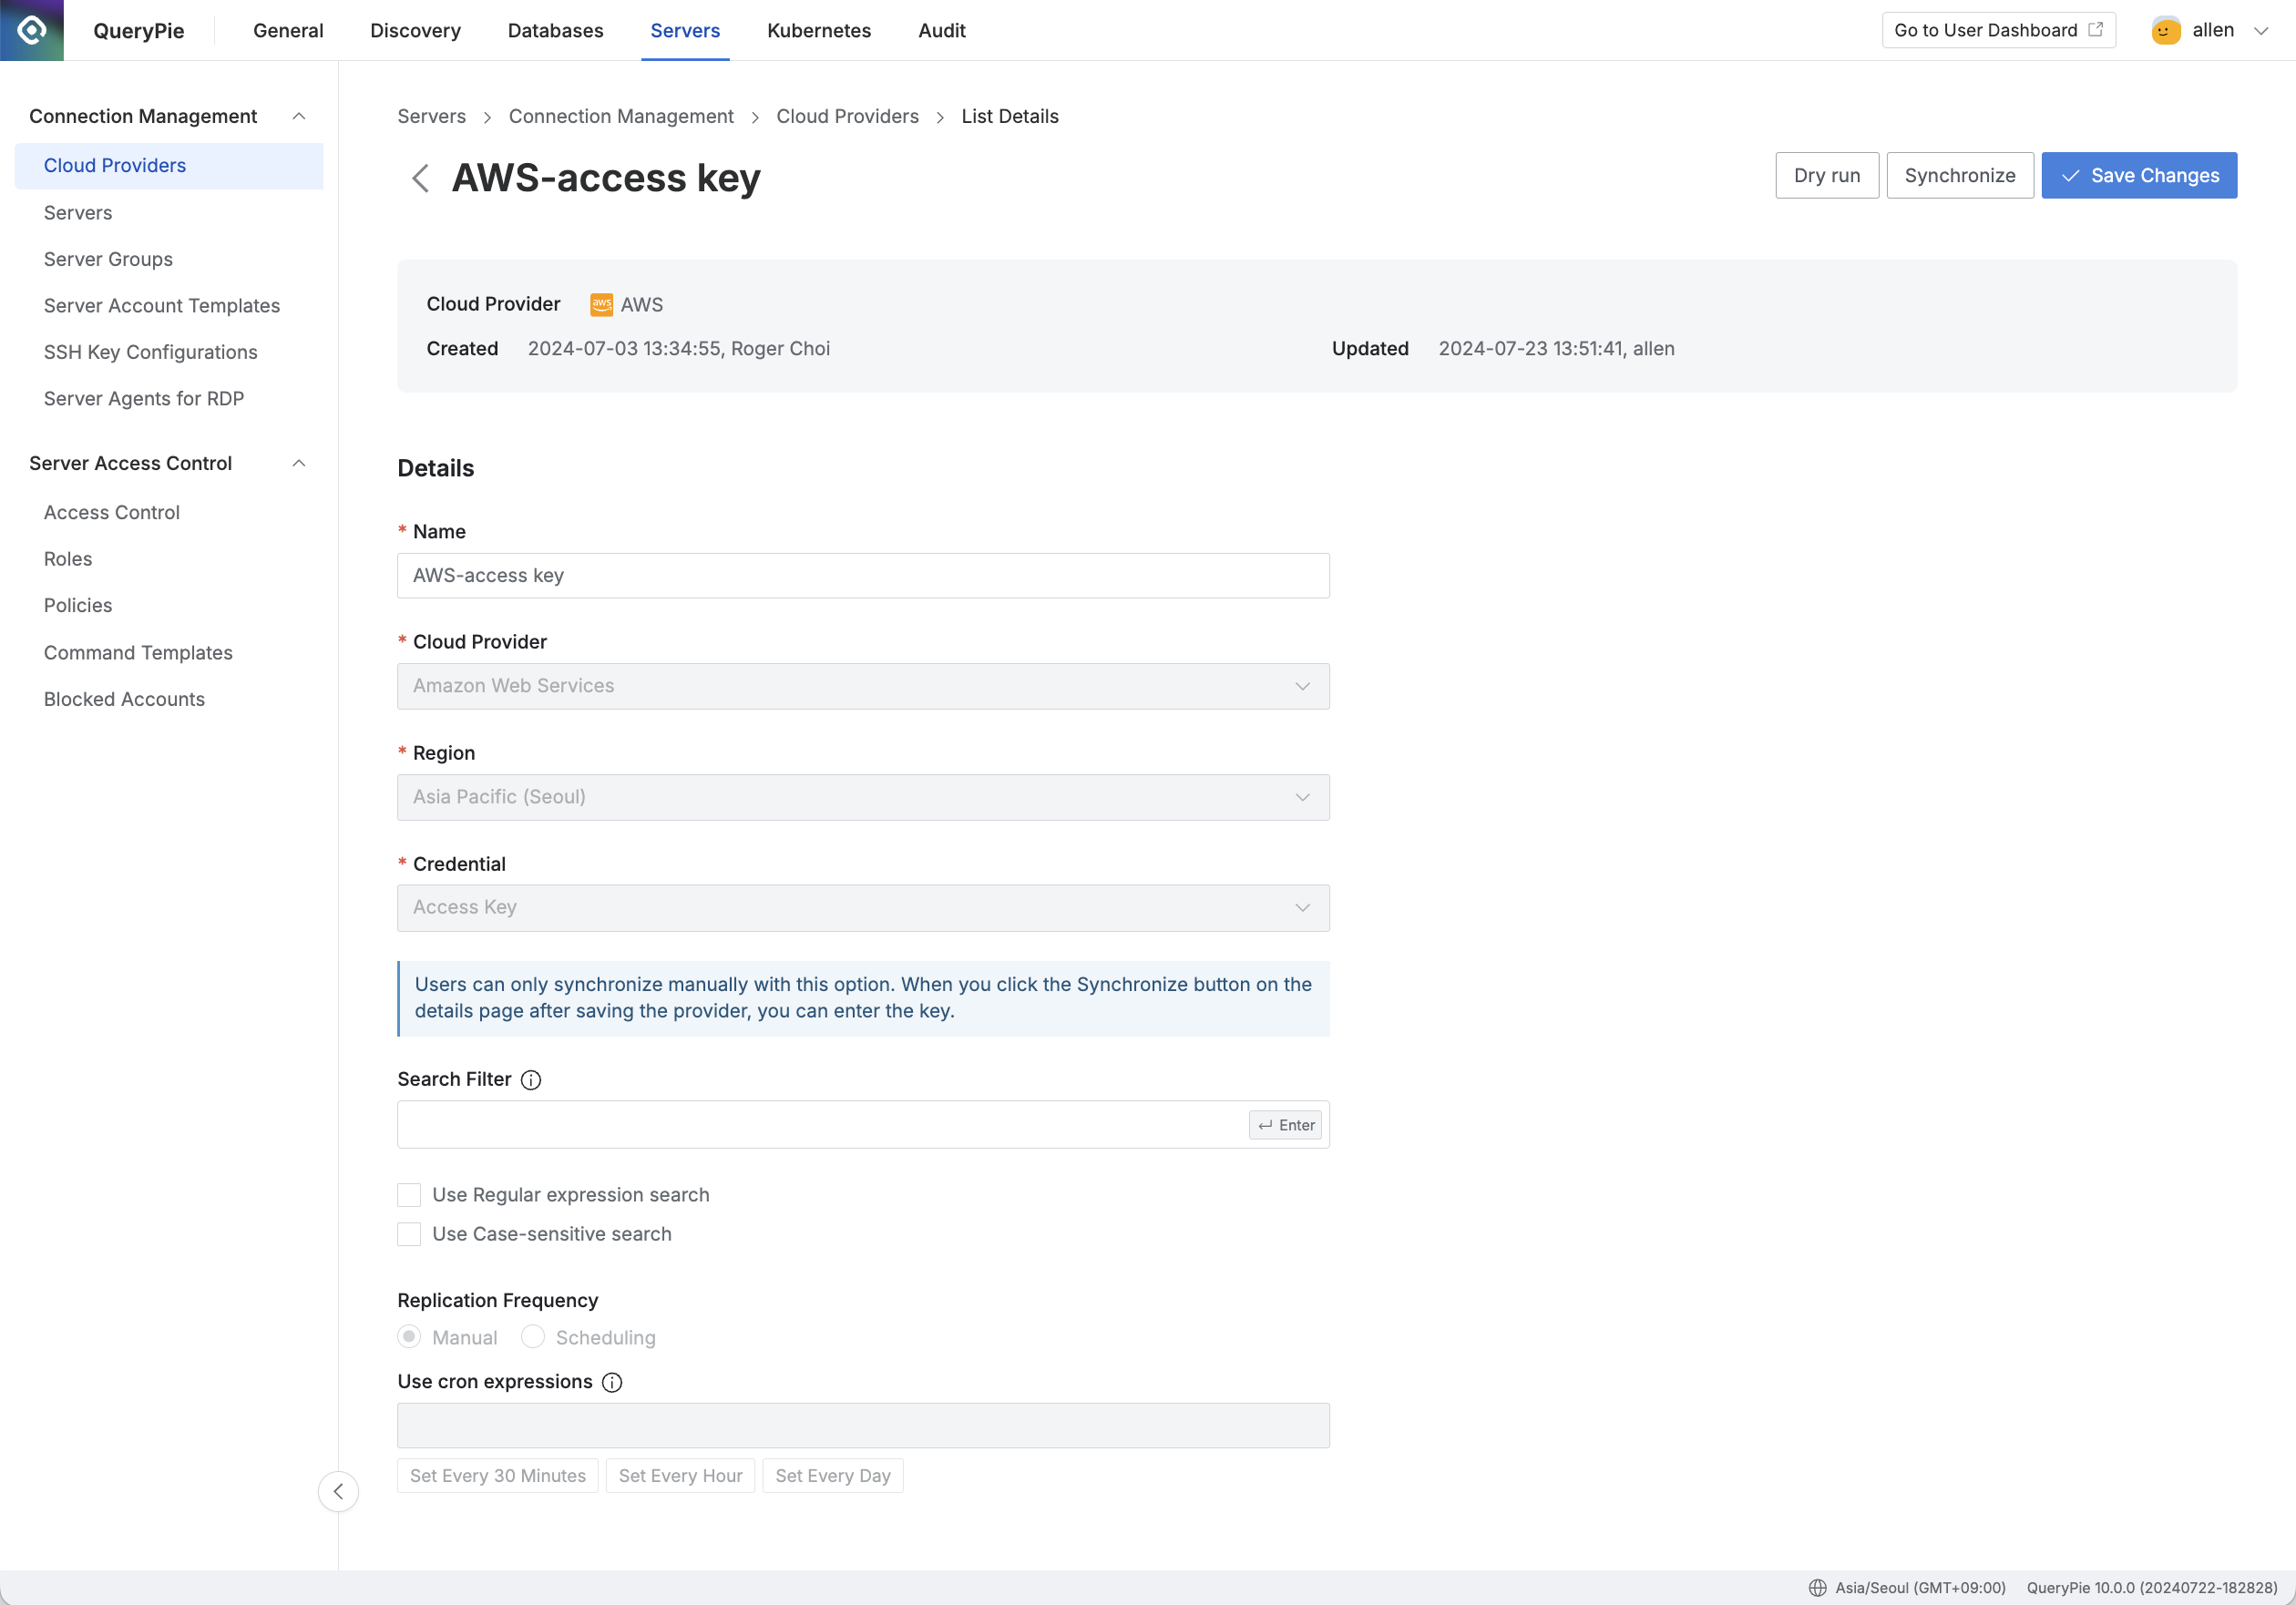Screen dimensions: 2296x1605
Task: Select the Manual replication radio button
Action: (409, 1337)
